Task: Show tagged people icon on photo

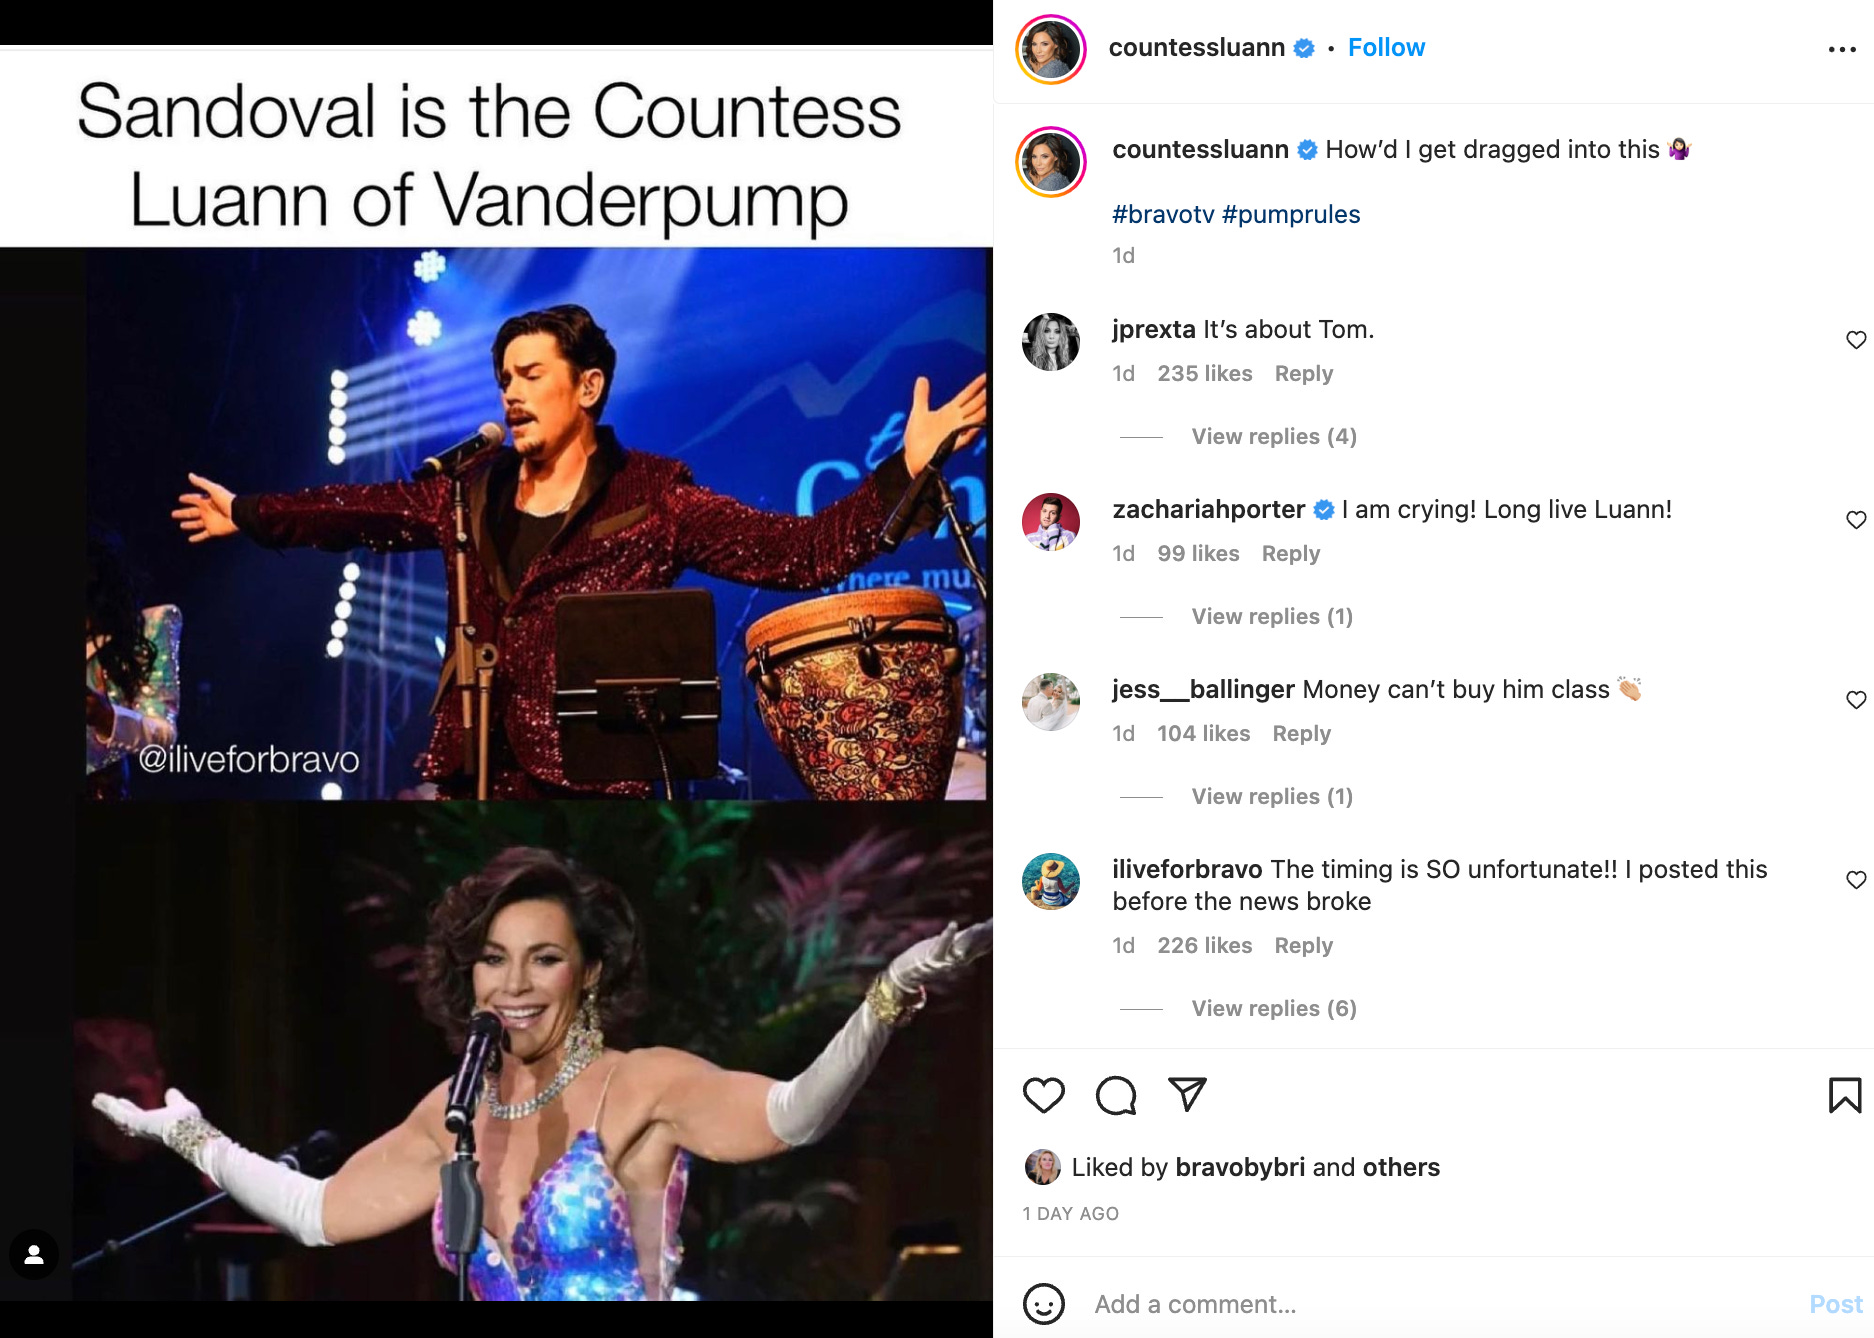Action: pyautogui.click(x=34, y=1254)
